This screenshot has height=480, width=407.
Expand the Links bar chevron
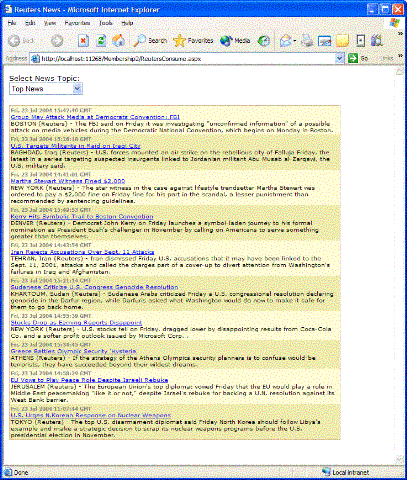tap(401, 56)
